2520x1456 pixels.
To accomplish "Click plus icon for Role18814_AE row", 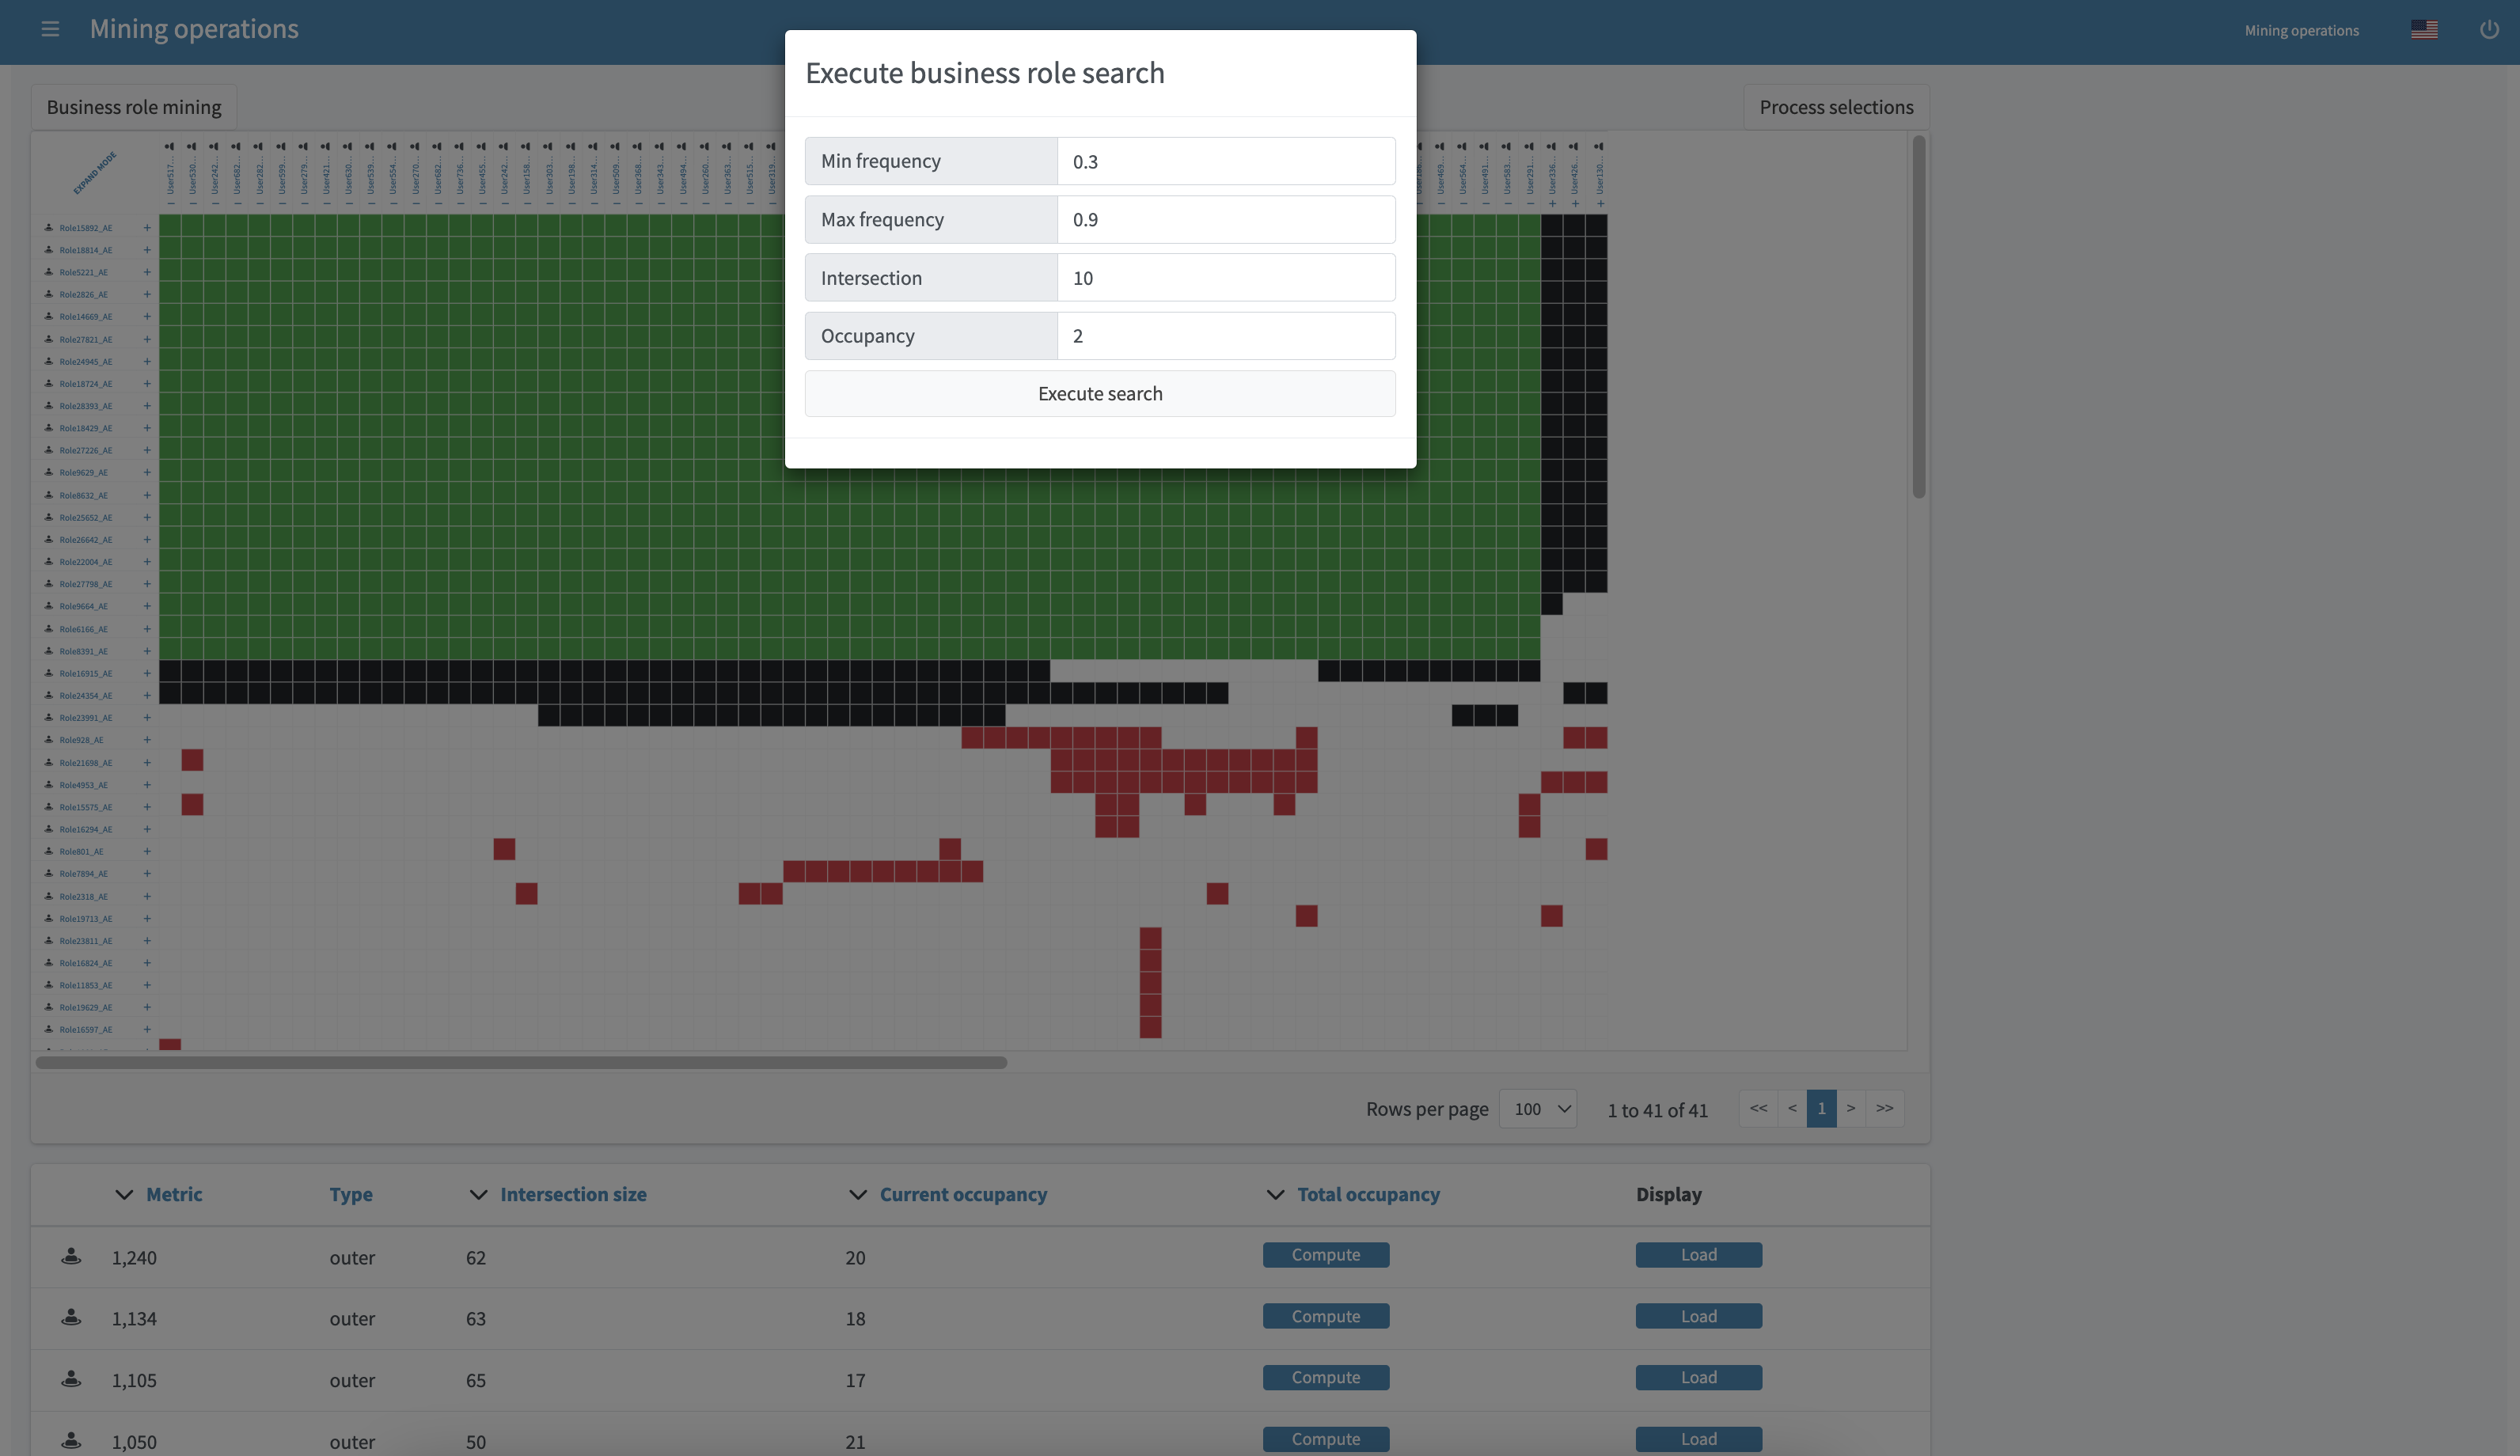I will click(147, 250).
